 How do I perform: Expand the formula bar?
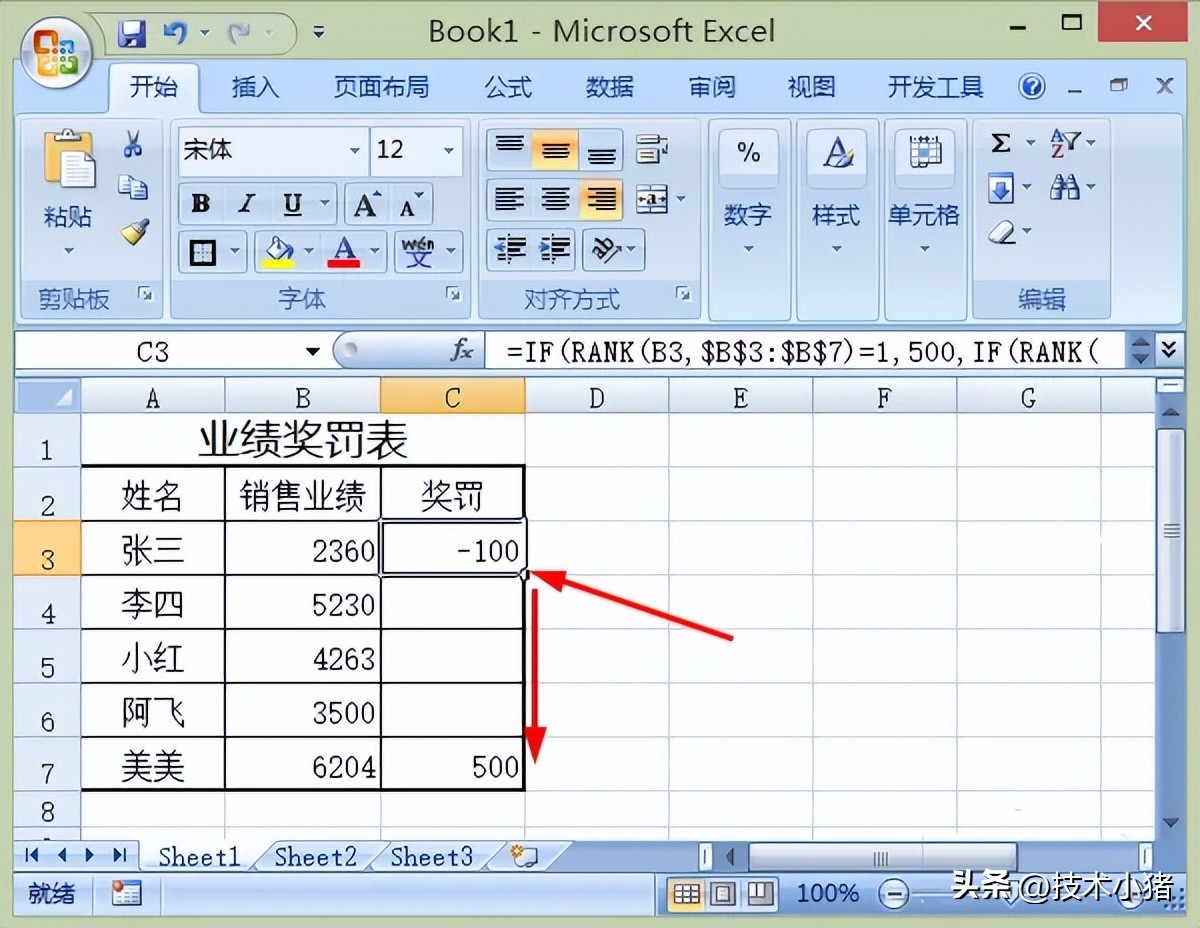point(1170,350)
